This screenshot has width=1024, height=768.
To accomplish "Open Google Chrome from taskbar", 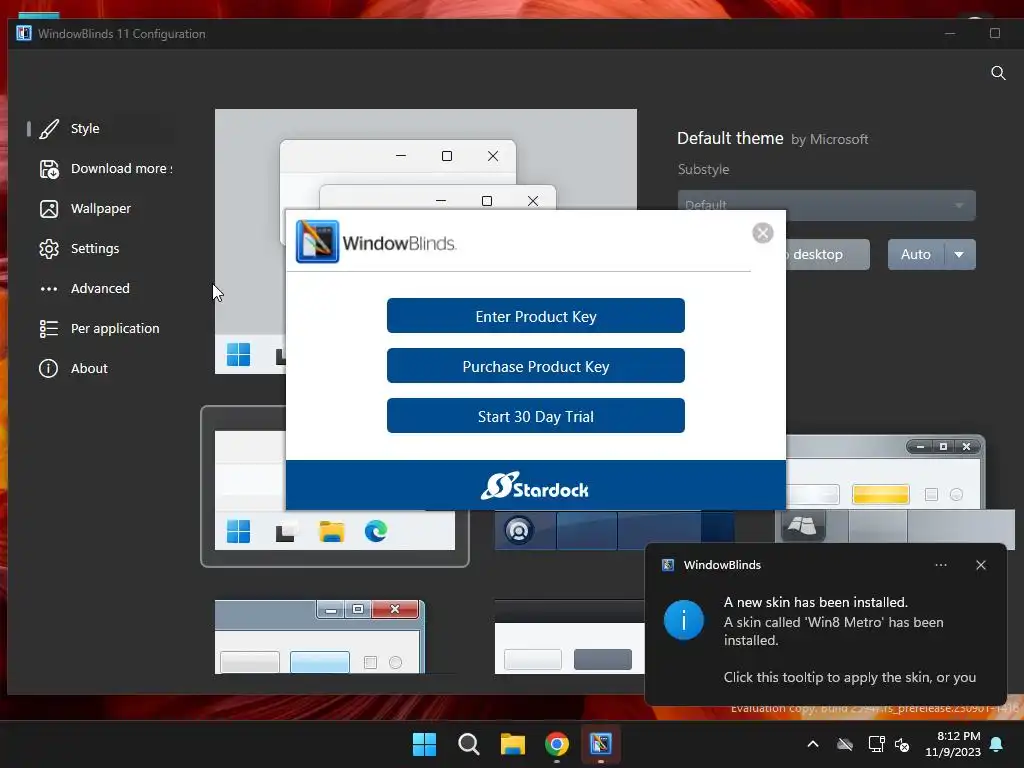I will coord(557,744).
